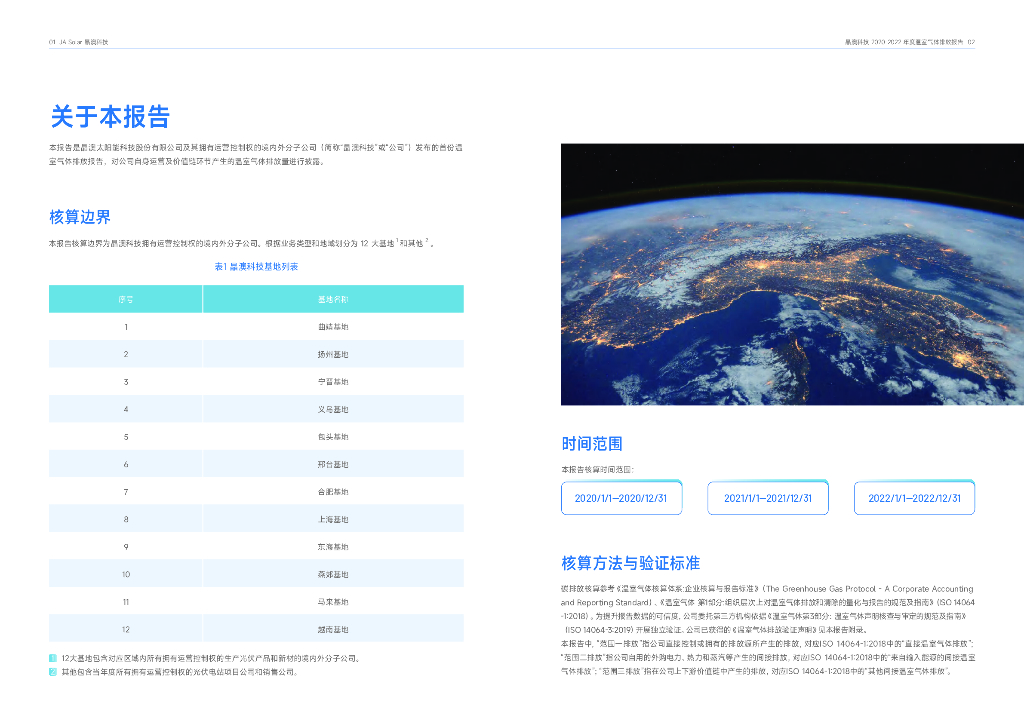Click the 核算边界 section heading
The image size is (1024, 724).
point(80,217)
